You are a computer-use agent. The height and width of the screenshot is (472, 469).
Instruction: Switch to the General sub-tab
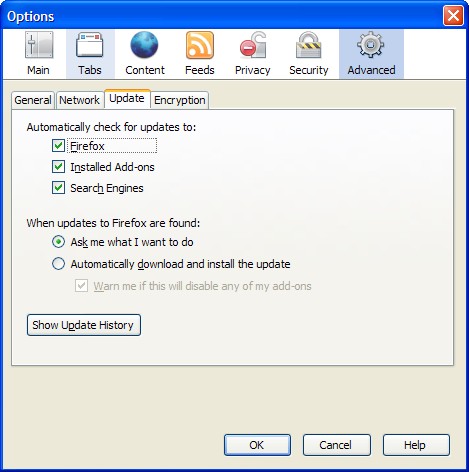point(33,100)
